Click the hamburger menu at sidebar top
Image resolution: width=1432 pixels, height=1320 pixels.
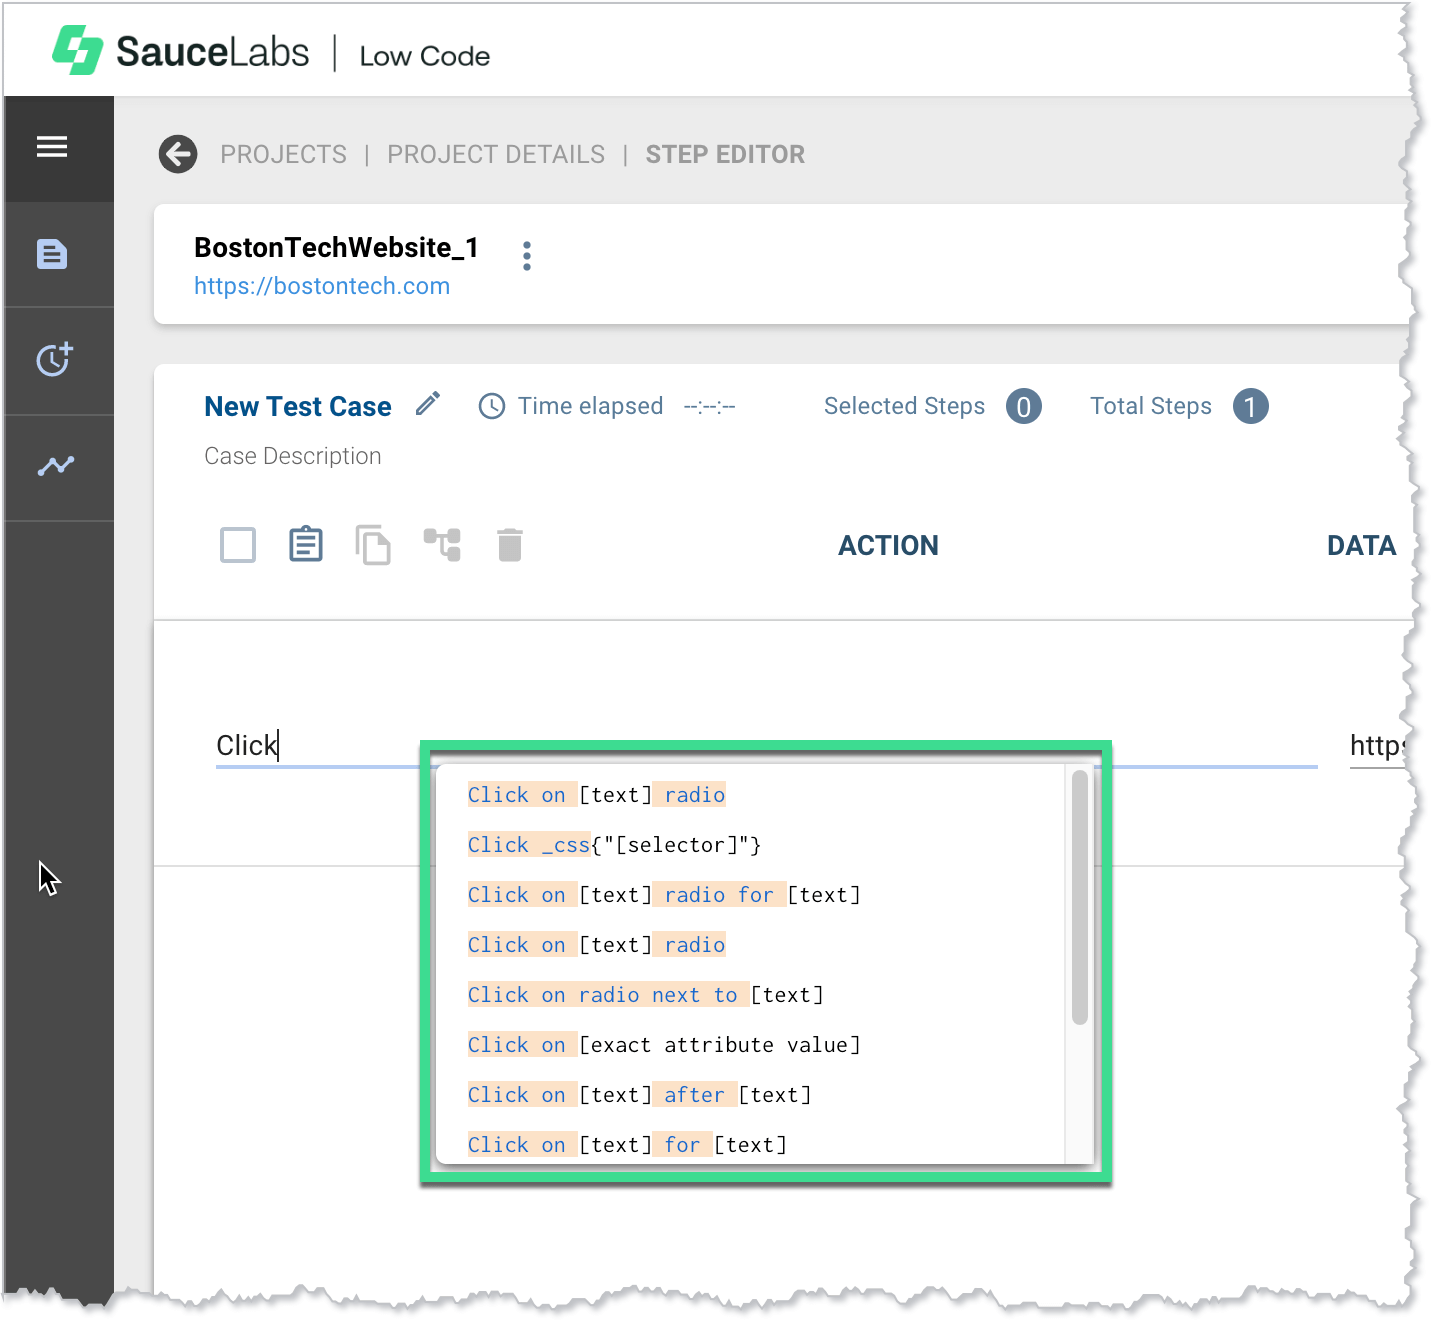51,147
